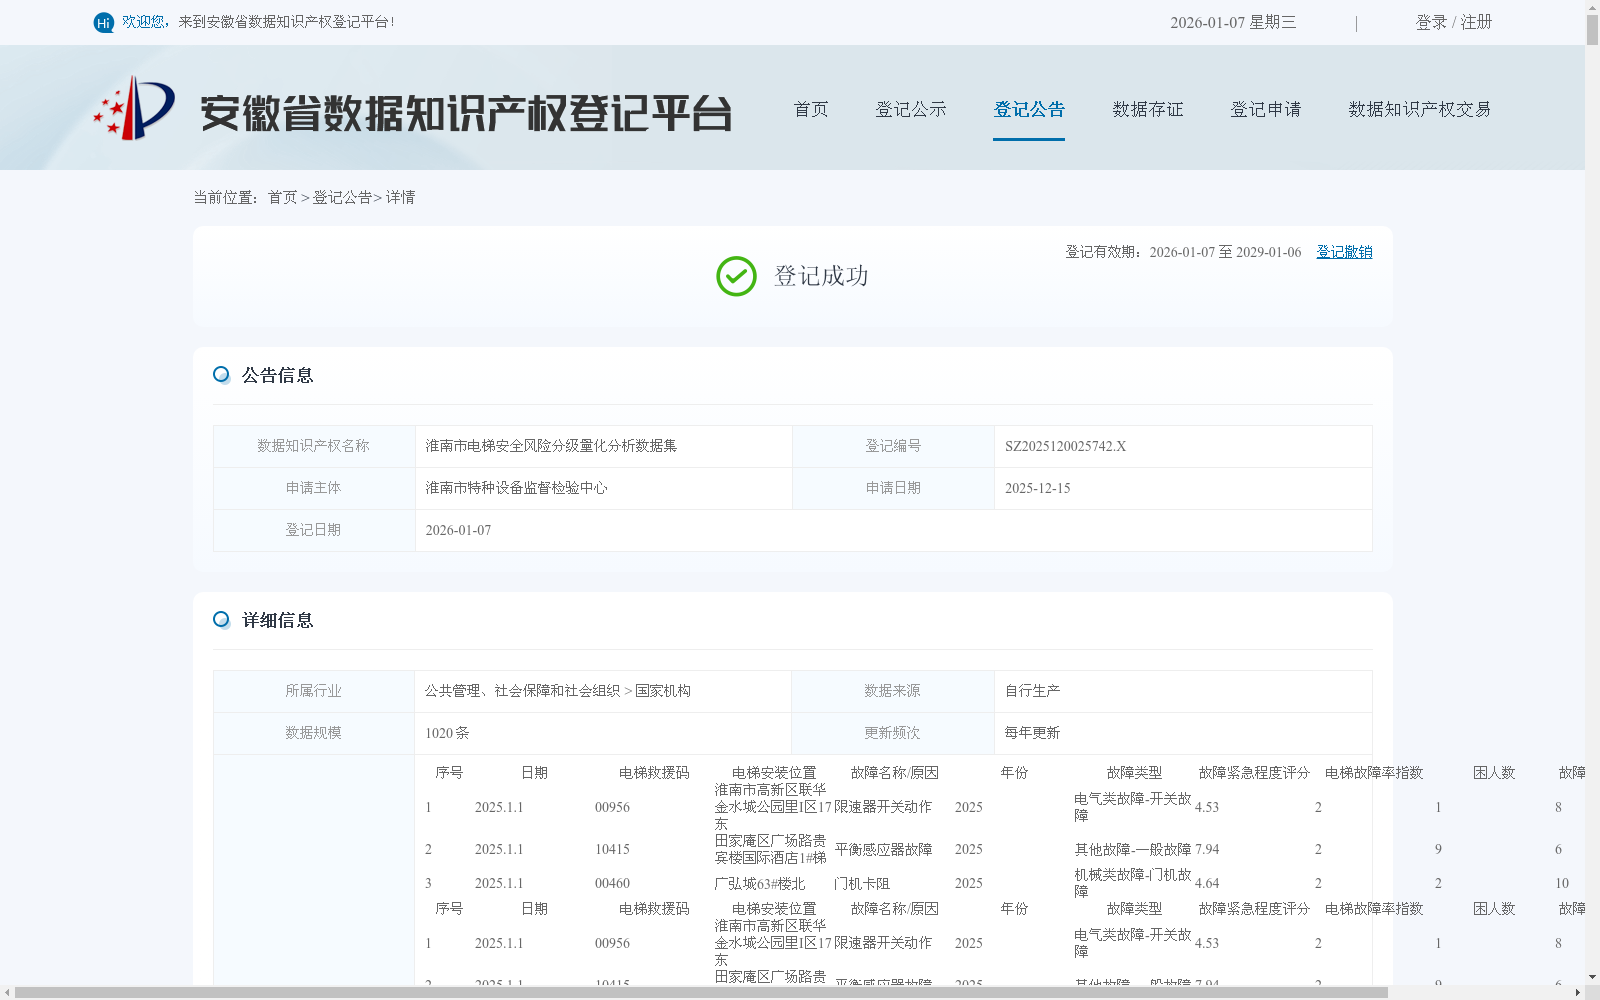Image resolution: width=1600 pixels, height=1000 pixels.
Task: Open the 登记公示 navigation tab
Action: pos(911,109)
